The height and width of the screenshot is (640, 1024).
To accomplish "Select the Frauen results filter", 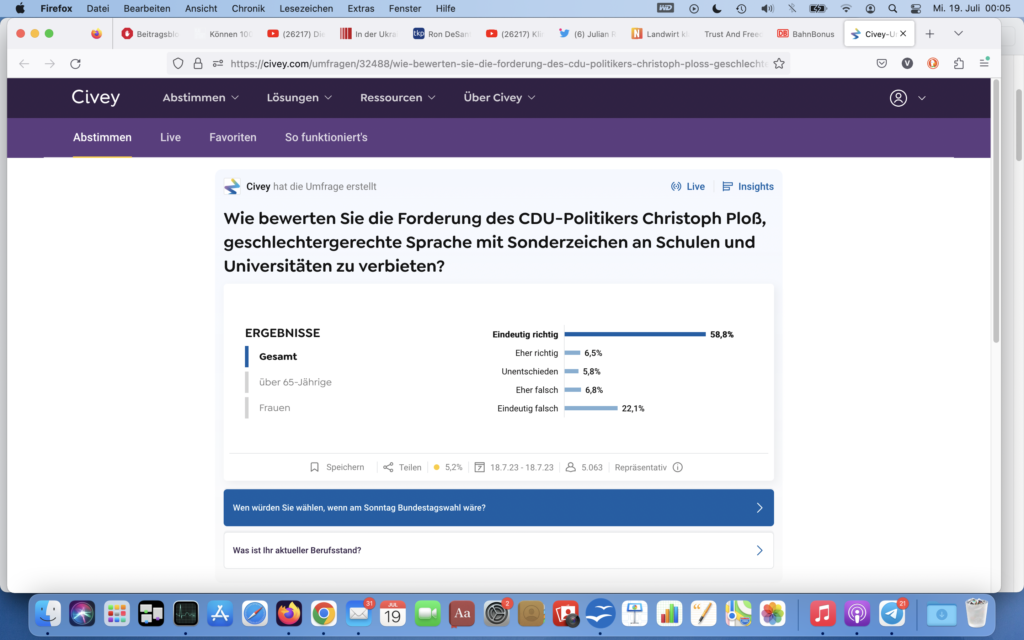I will pos(275,408).
